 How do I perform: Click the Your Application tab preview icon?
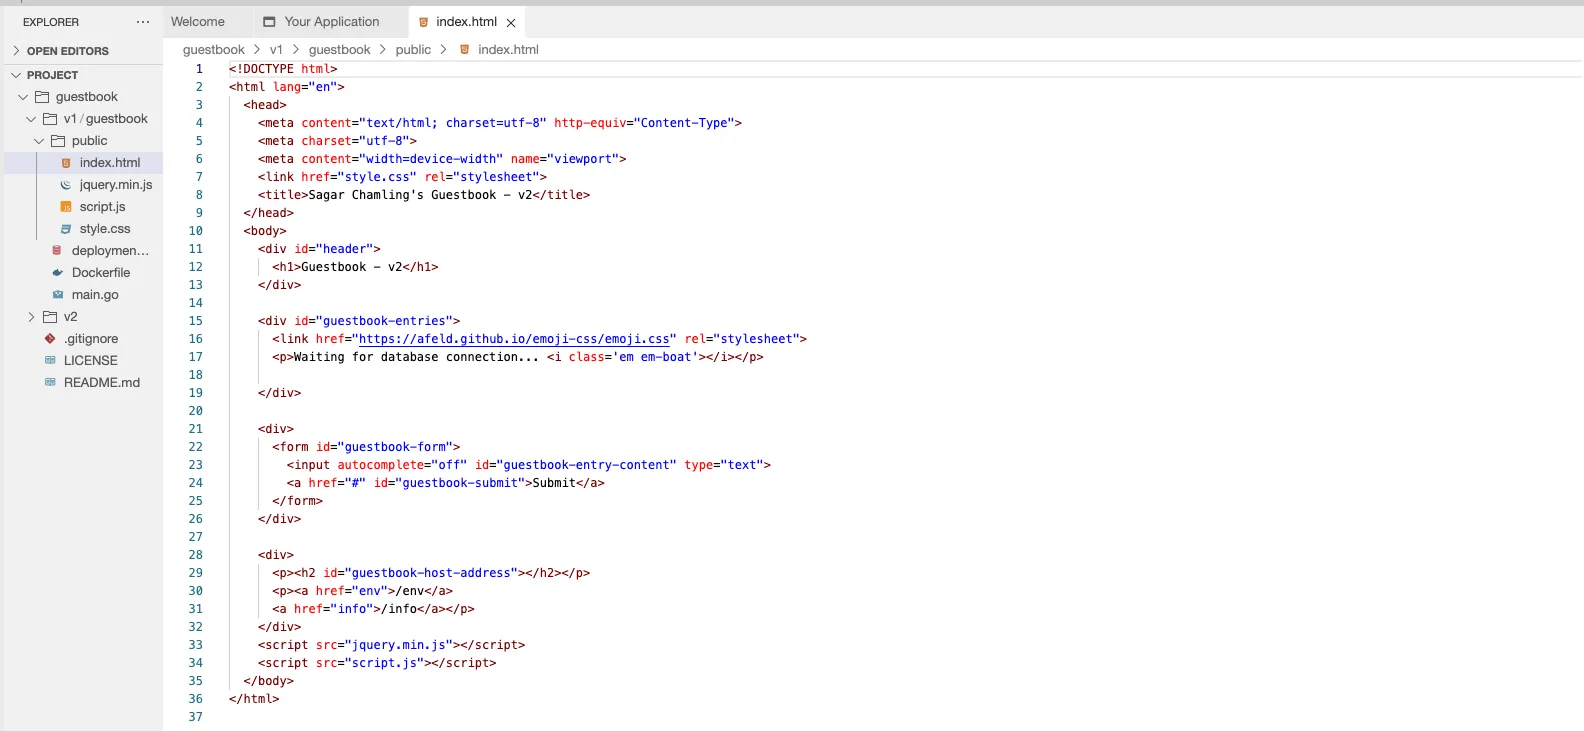point(269,22)
